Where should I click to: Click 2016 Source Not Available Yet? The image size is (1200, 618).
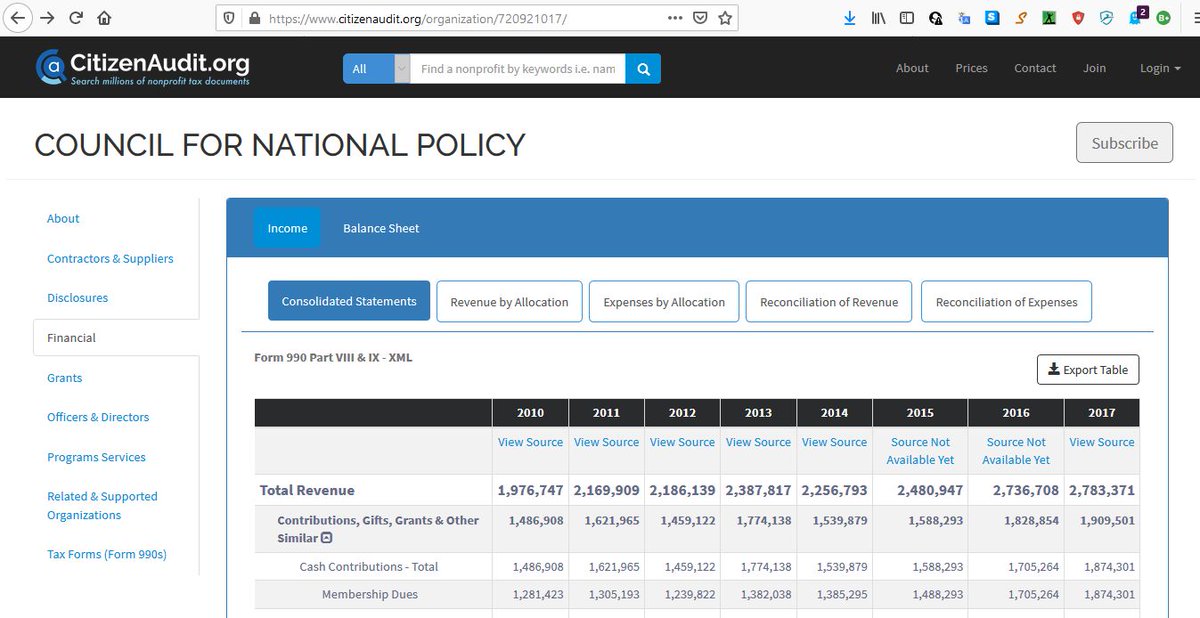tap(1016, 451)
